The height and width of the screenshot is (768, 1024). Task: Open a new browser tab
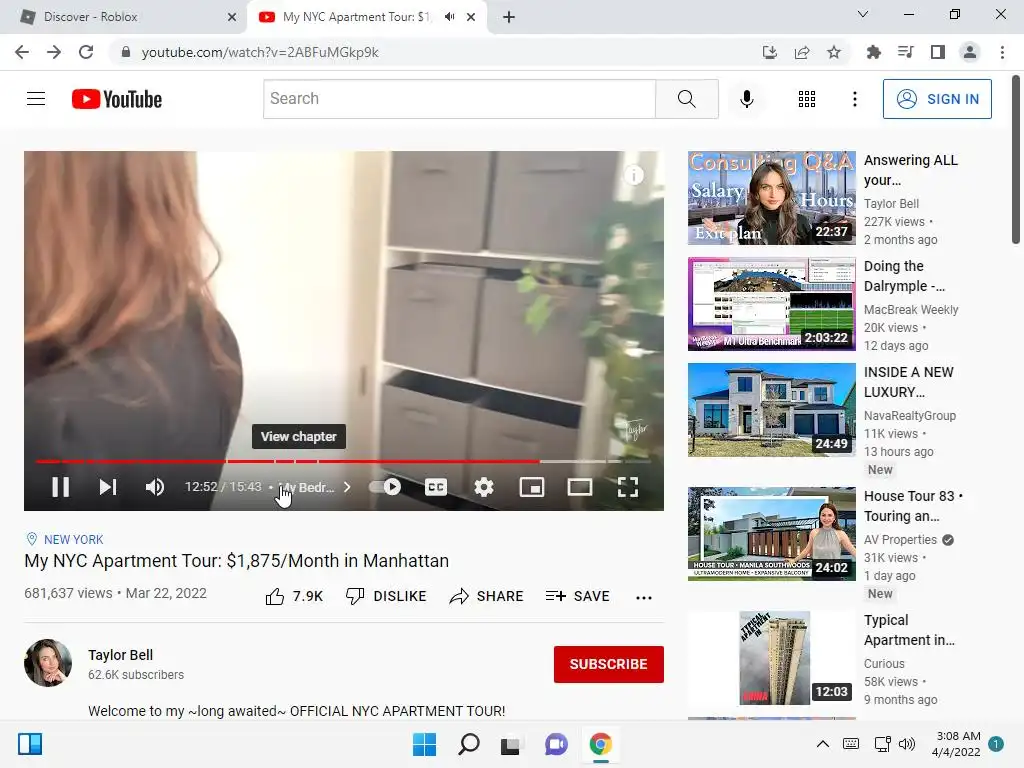(x=509, y=17)
